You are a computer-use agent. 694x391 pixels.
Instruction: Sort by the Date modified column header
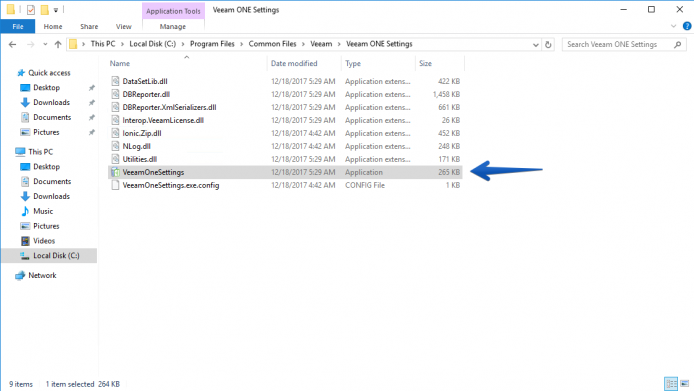click(x=294, y=63)
